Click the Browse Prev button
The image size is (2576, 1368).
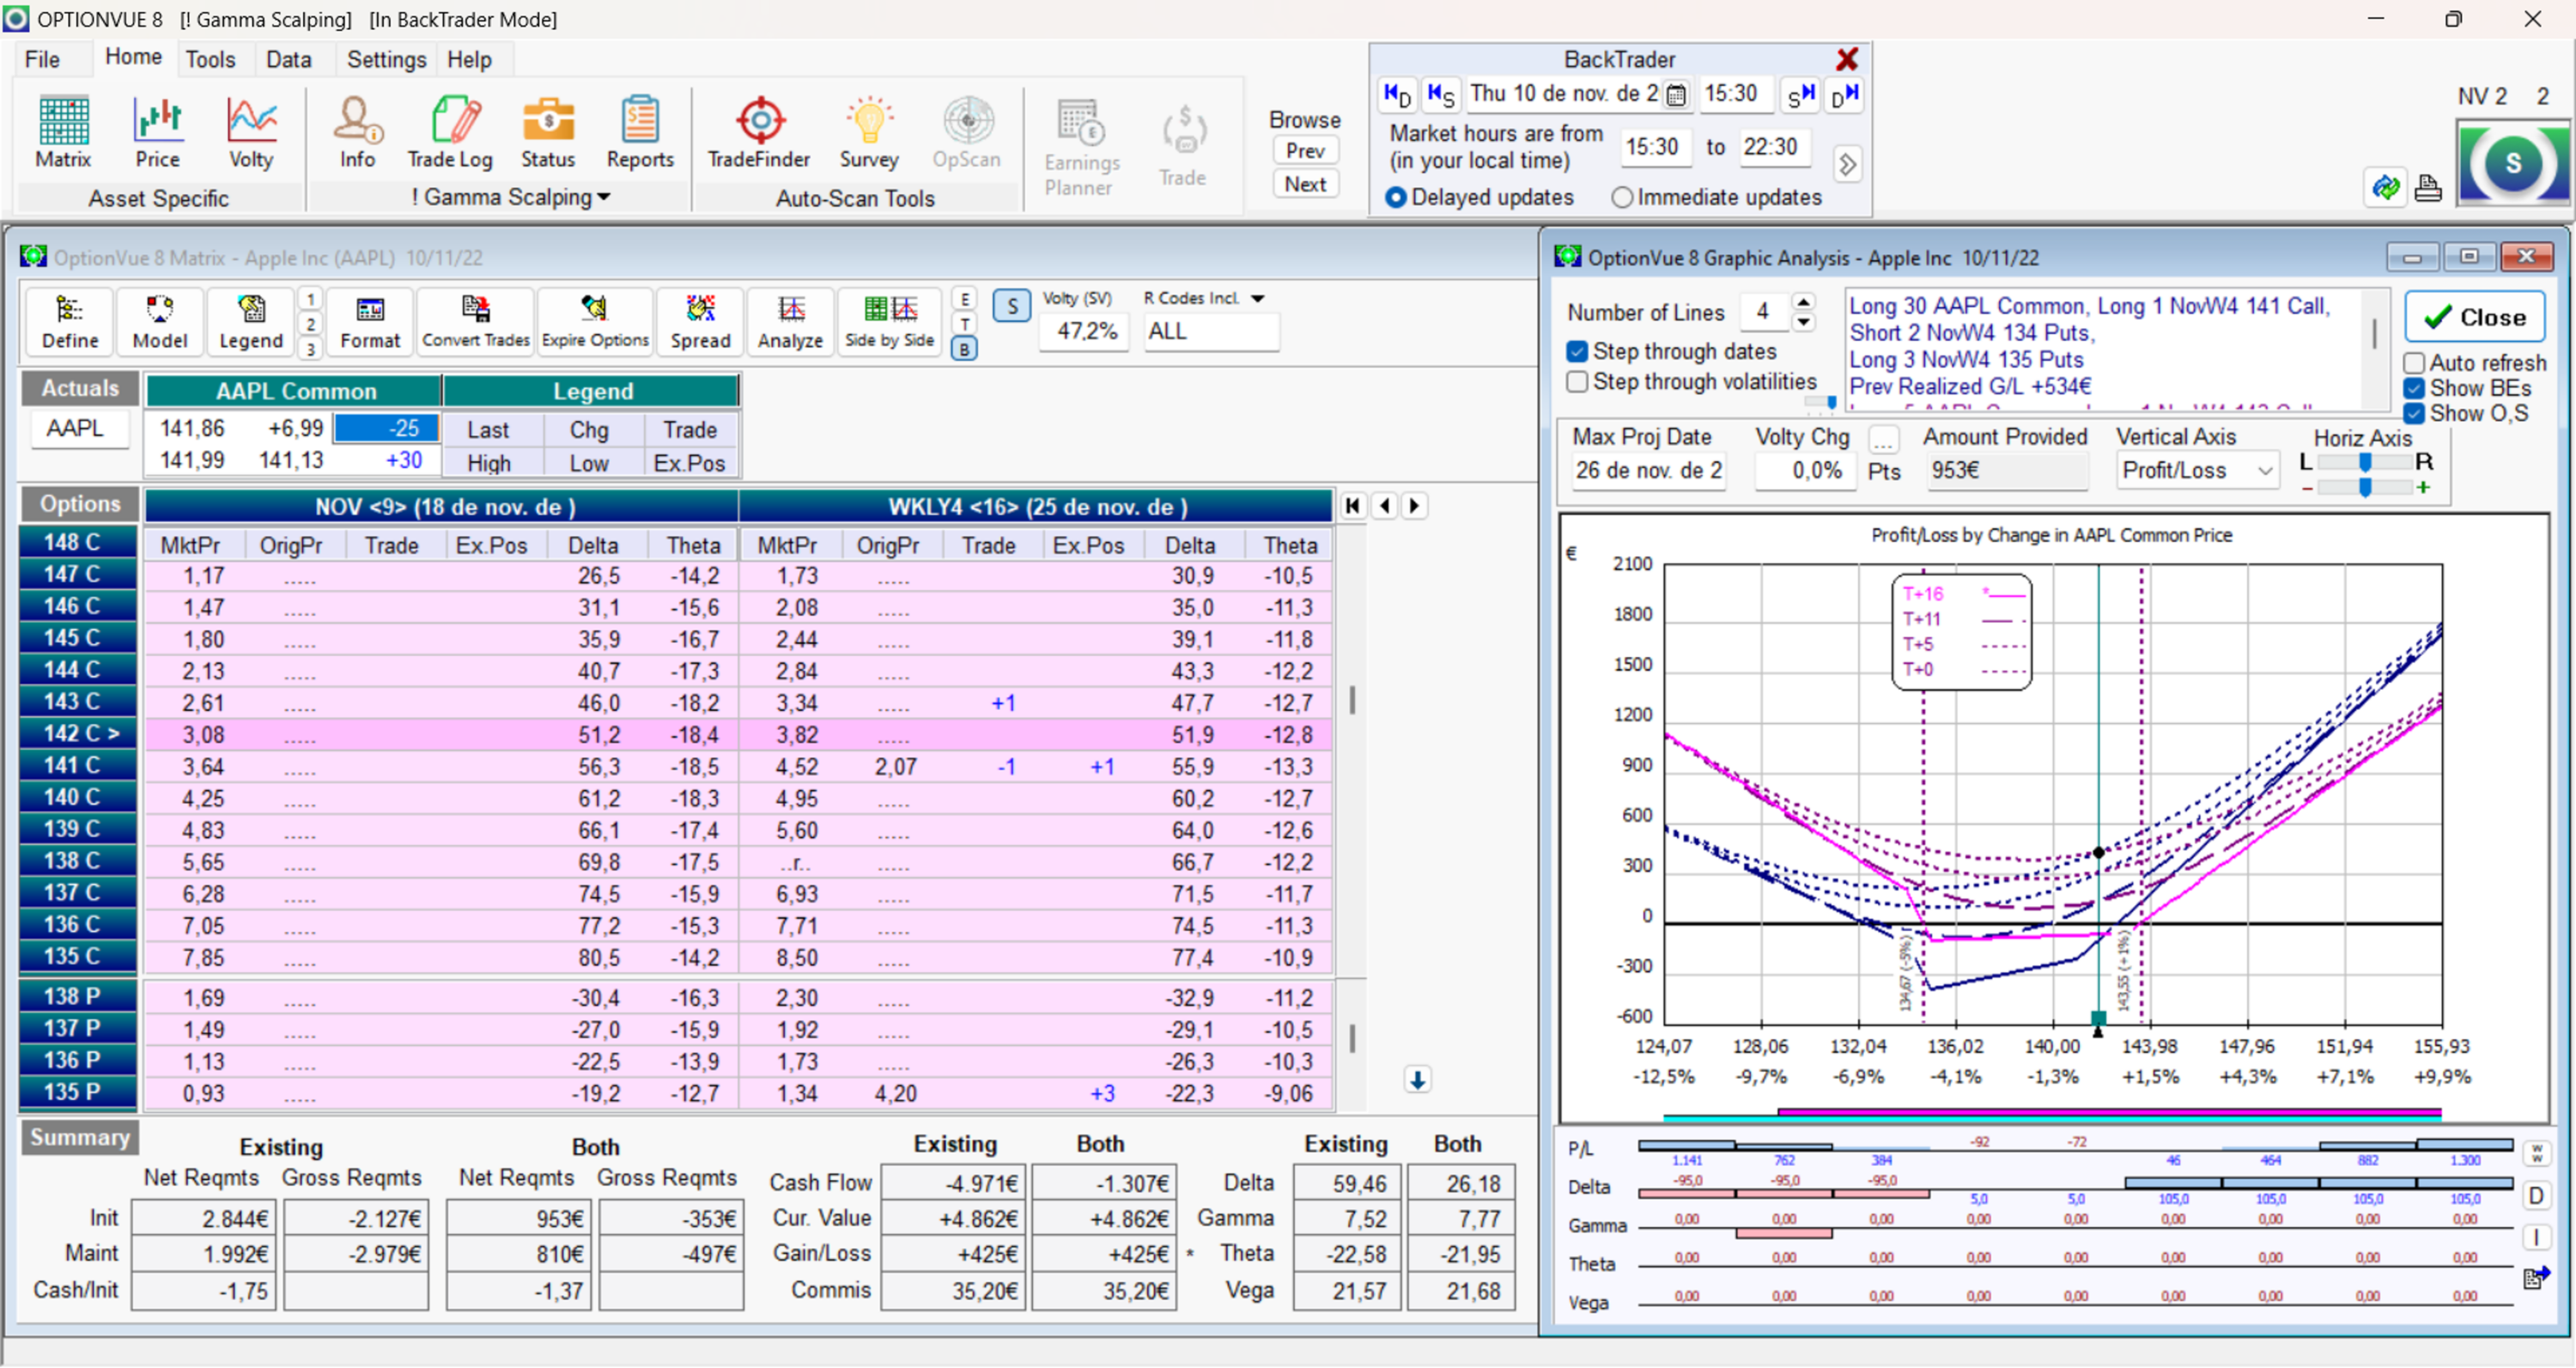point(1305,151)
